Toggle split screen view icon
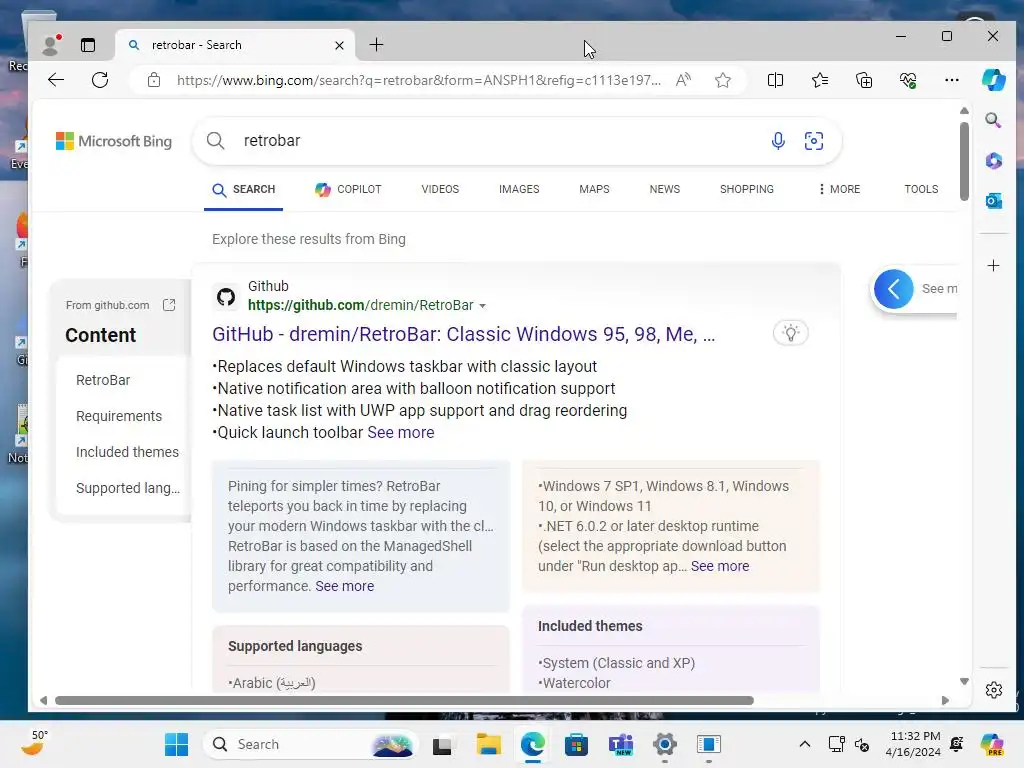The image size is (1024, 768). [775, 80]
